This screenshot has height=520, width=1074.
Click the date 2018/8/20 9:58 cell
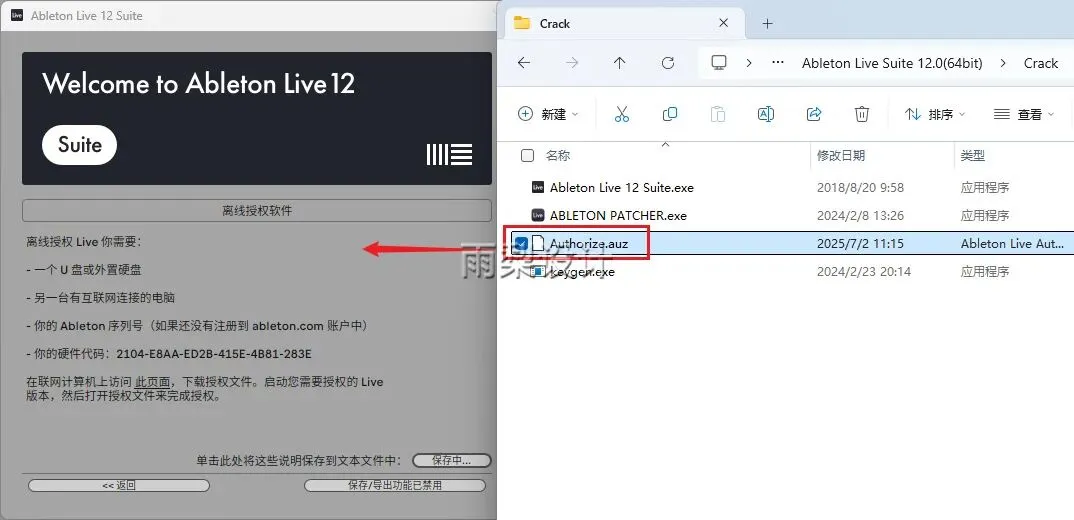point(860,187)
